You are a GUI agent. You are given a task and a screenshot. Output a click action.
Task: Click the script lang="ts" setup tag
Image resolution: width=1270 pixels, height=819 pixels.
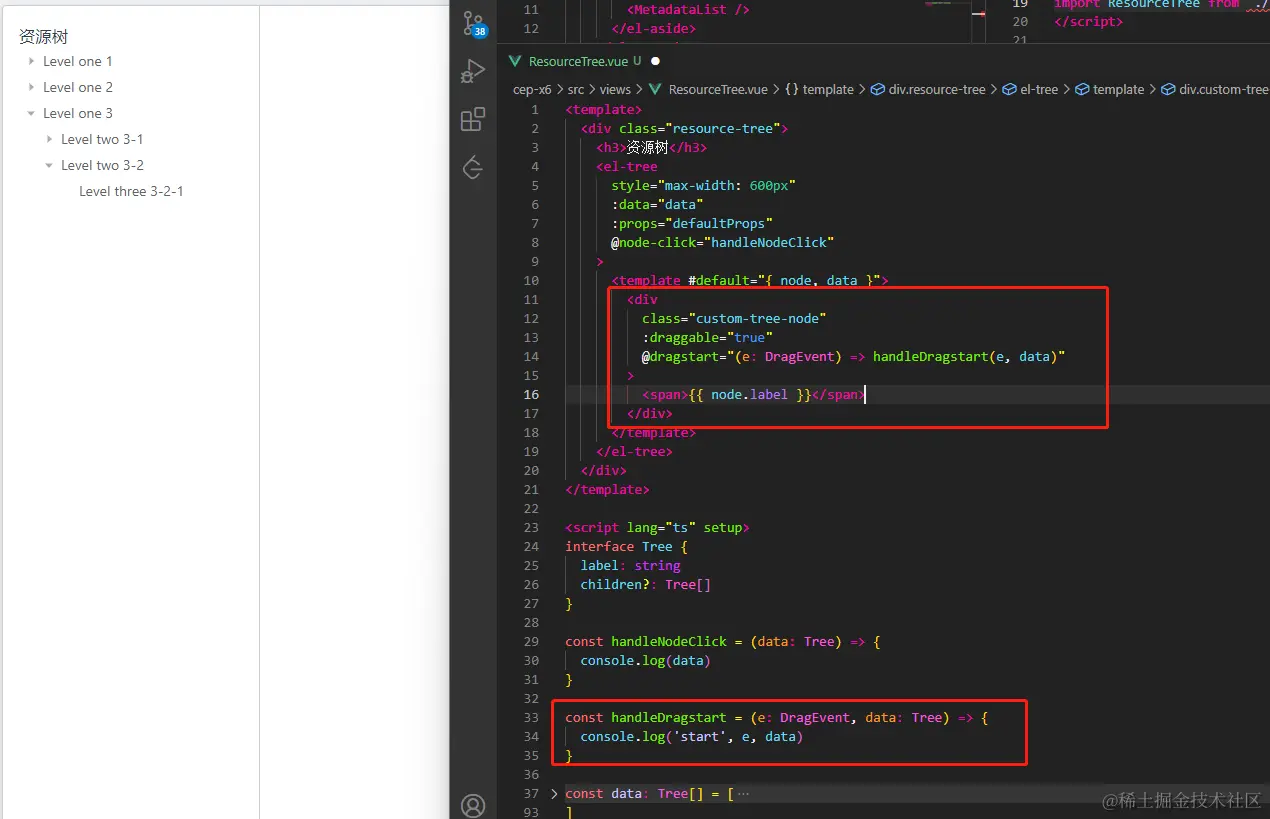coord(657,527)
